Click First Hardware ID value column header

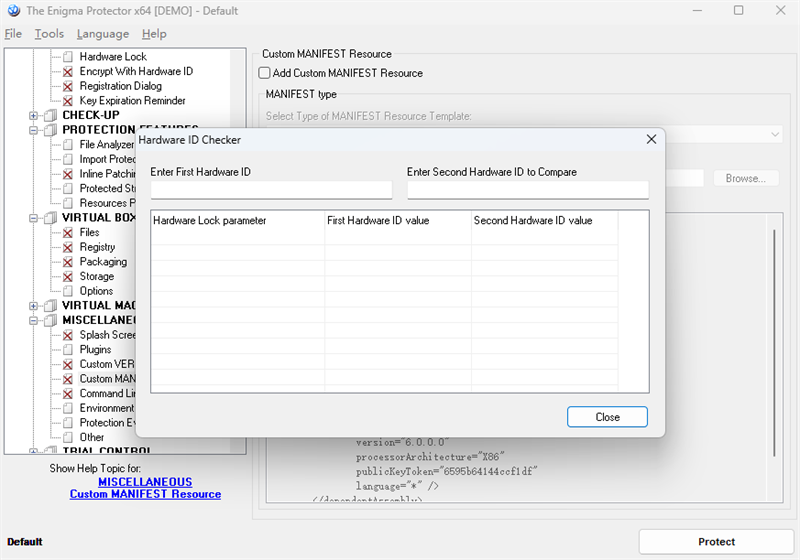click(x=398, y=220)
